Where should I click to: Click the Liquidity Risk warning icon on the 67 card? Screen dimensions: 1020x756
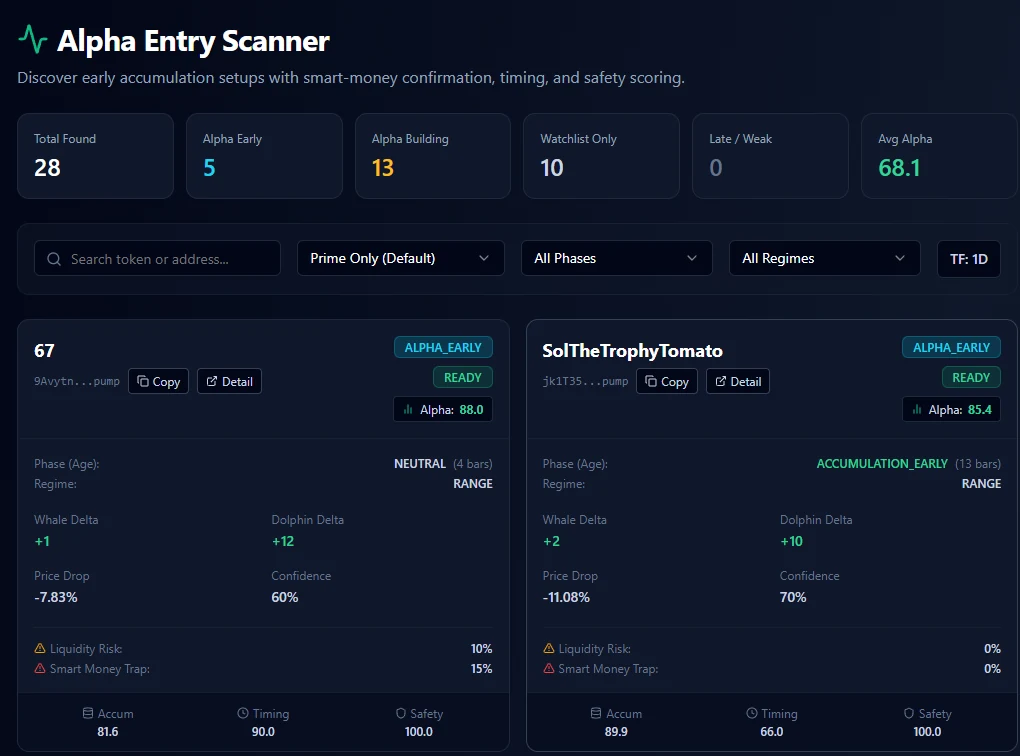(x=40, y=649)
